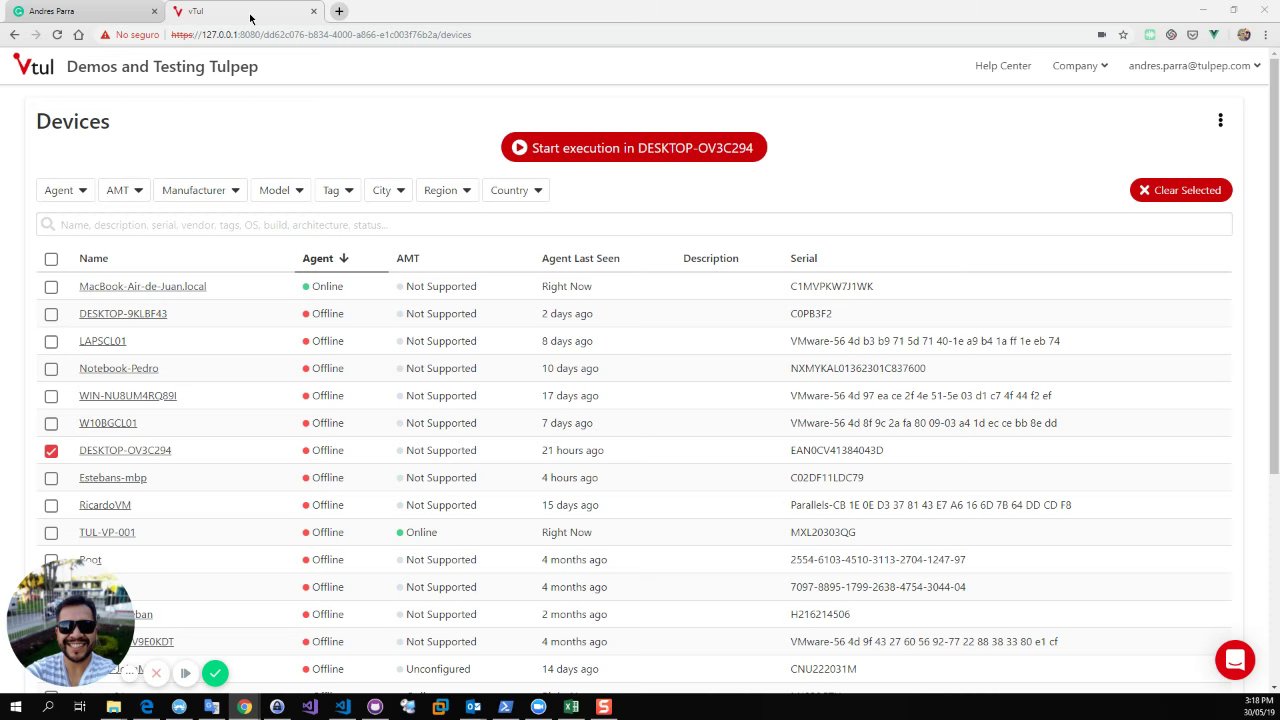Uncheck the DESKTOP-OV3C294 checkbox

[51, 451]
